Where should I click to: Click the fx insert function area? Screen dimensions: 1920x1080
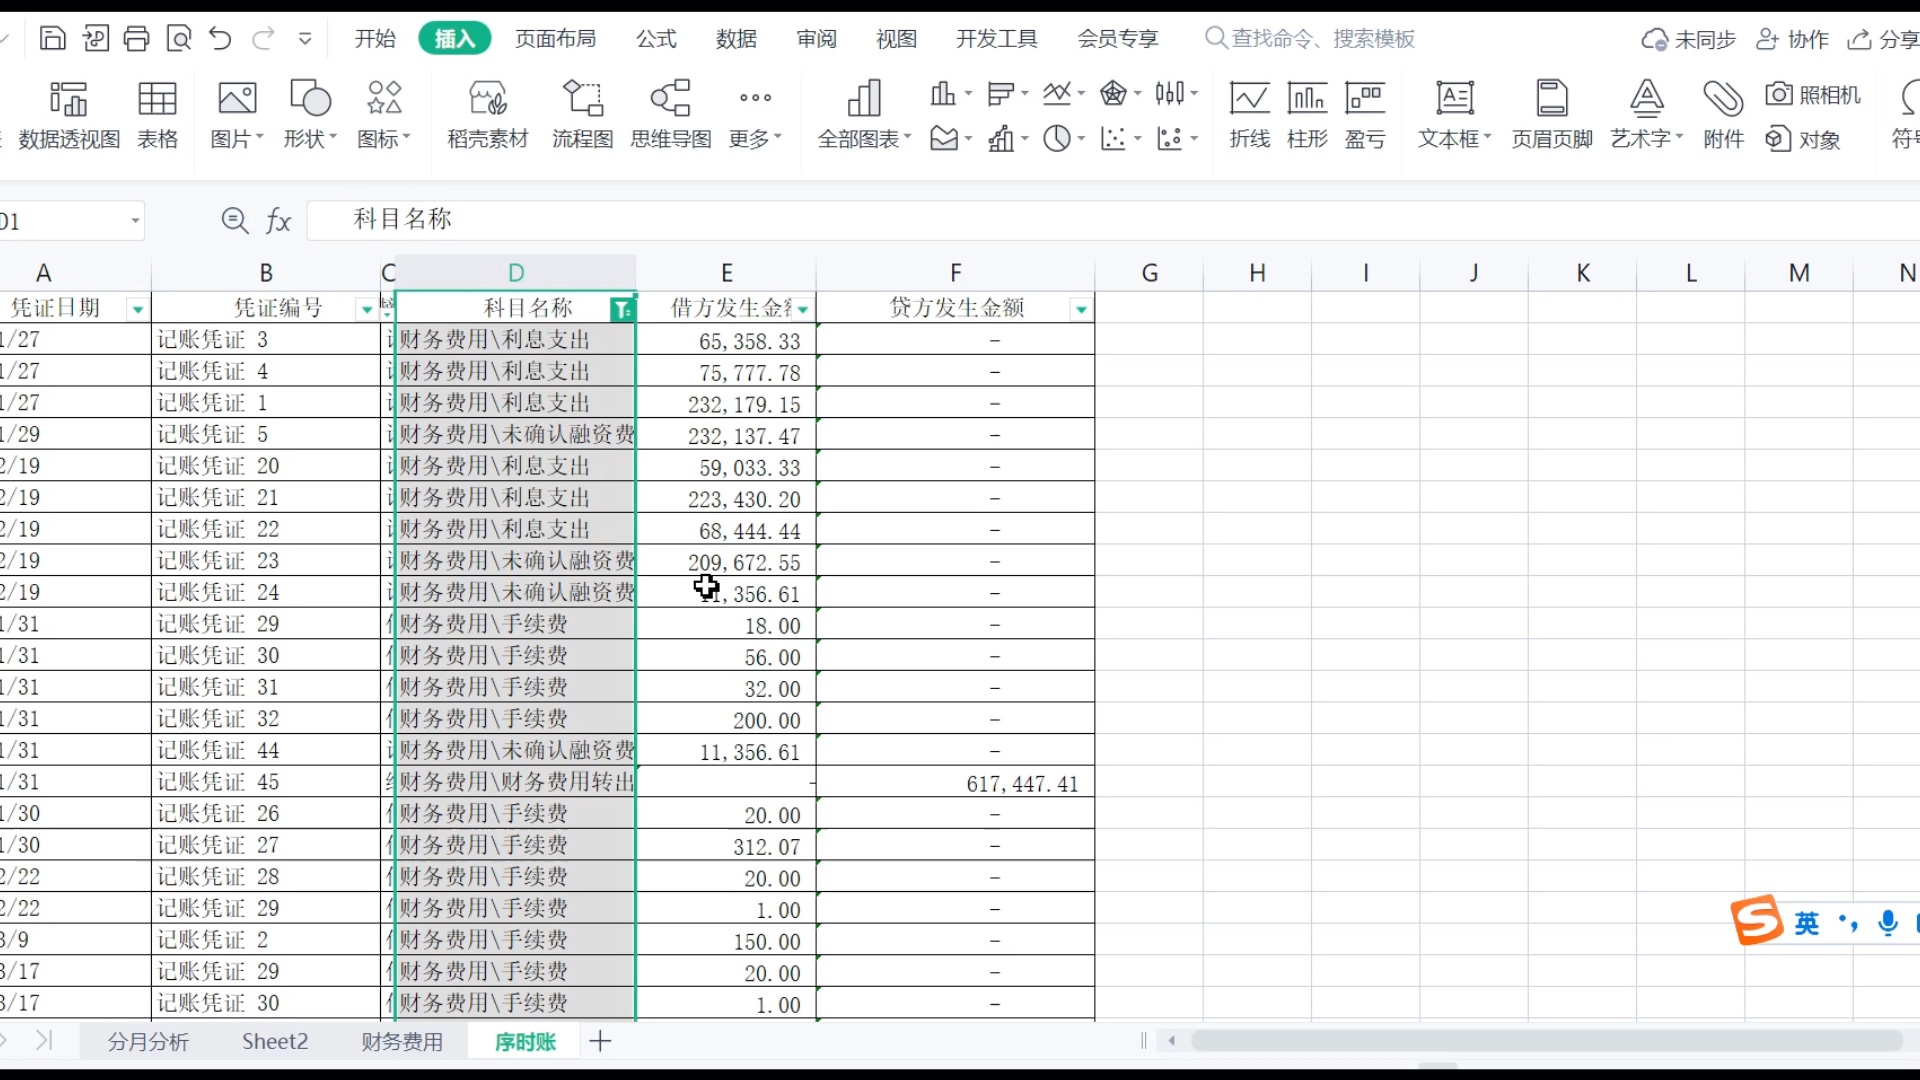[x=279, y=220]
